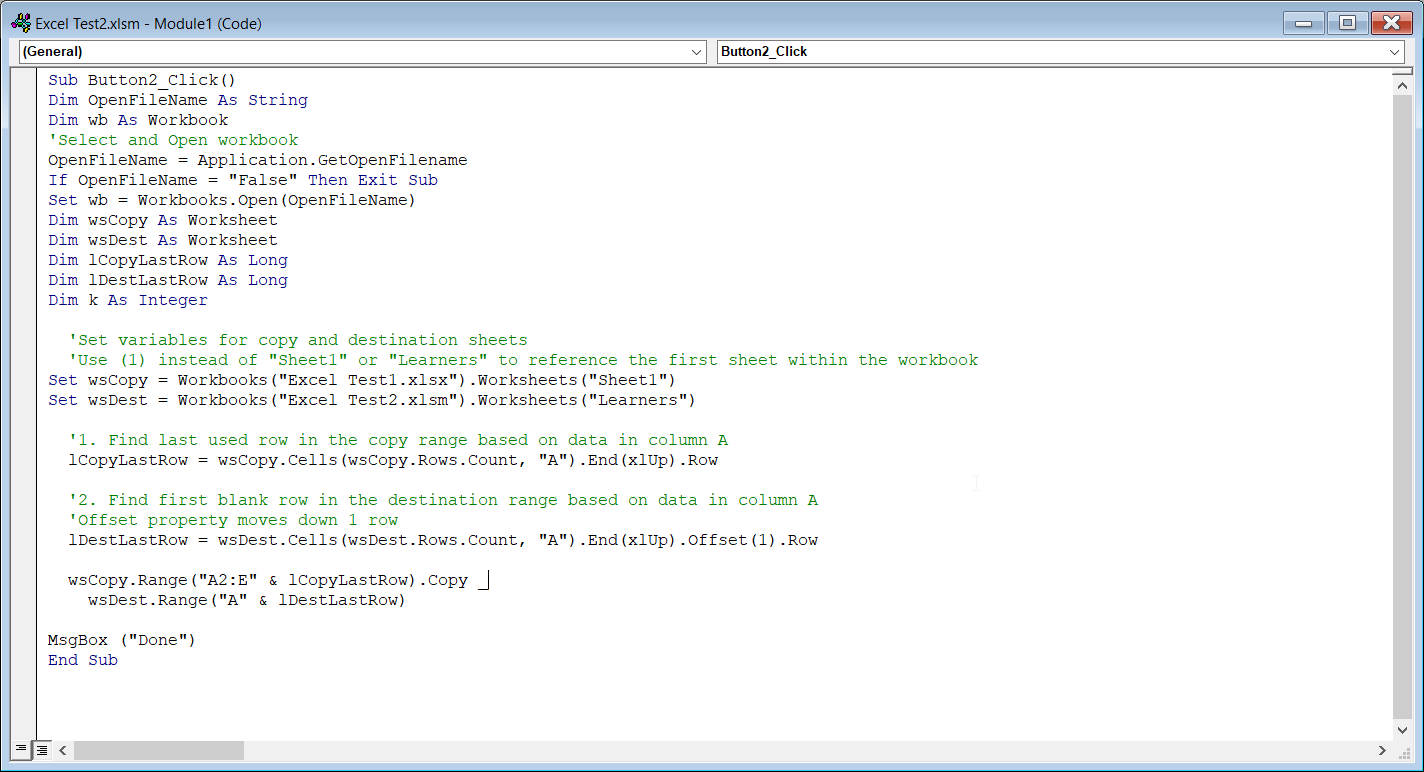Image resolution: width=1424 pixels, height=772 pixels.
Task: Click the horizontal scrollbar right arrow
Action: (x=1383, y=750)
